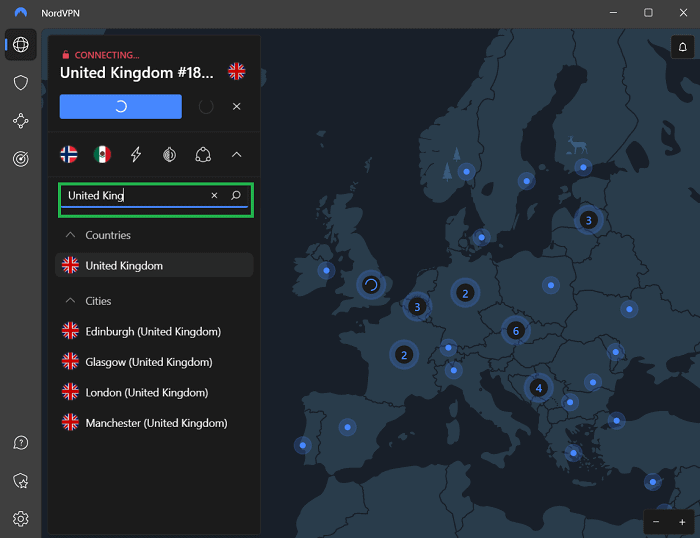Choose London (United Kingdom) city
The image size is (700, 538).
146,392
